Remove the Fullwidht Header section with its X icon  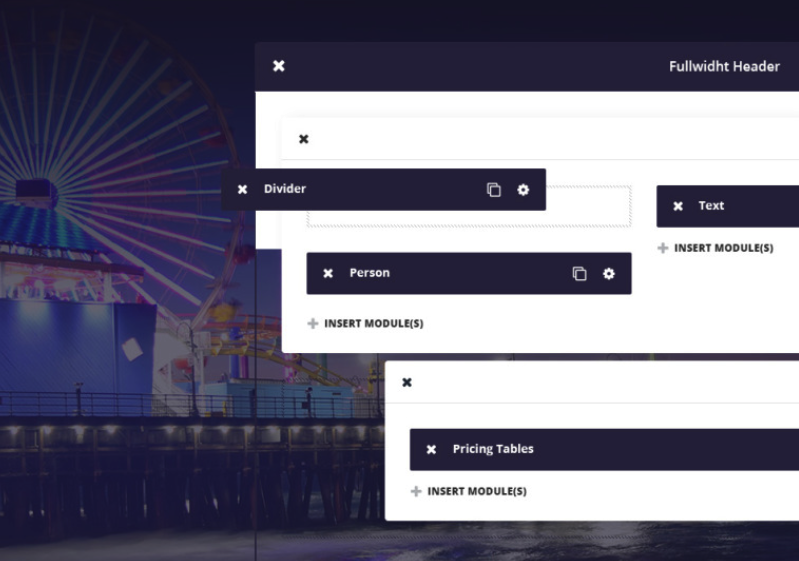click(x=279, y=66)
